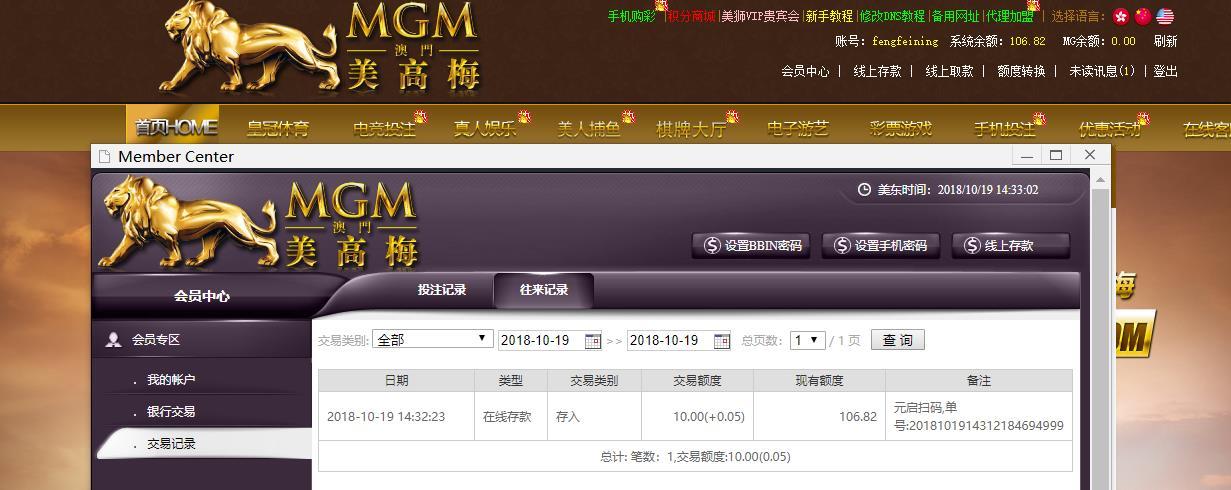Open 真人娱乐 in the main navigation
The height and width of the screenshot is (490, 1231).
pos(485,128)
